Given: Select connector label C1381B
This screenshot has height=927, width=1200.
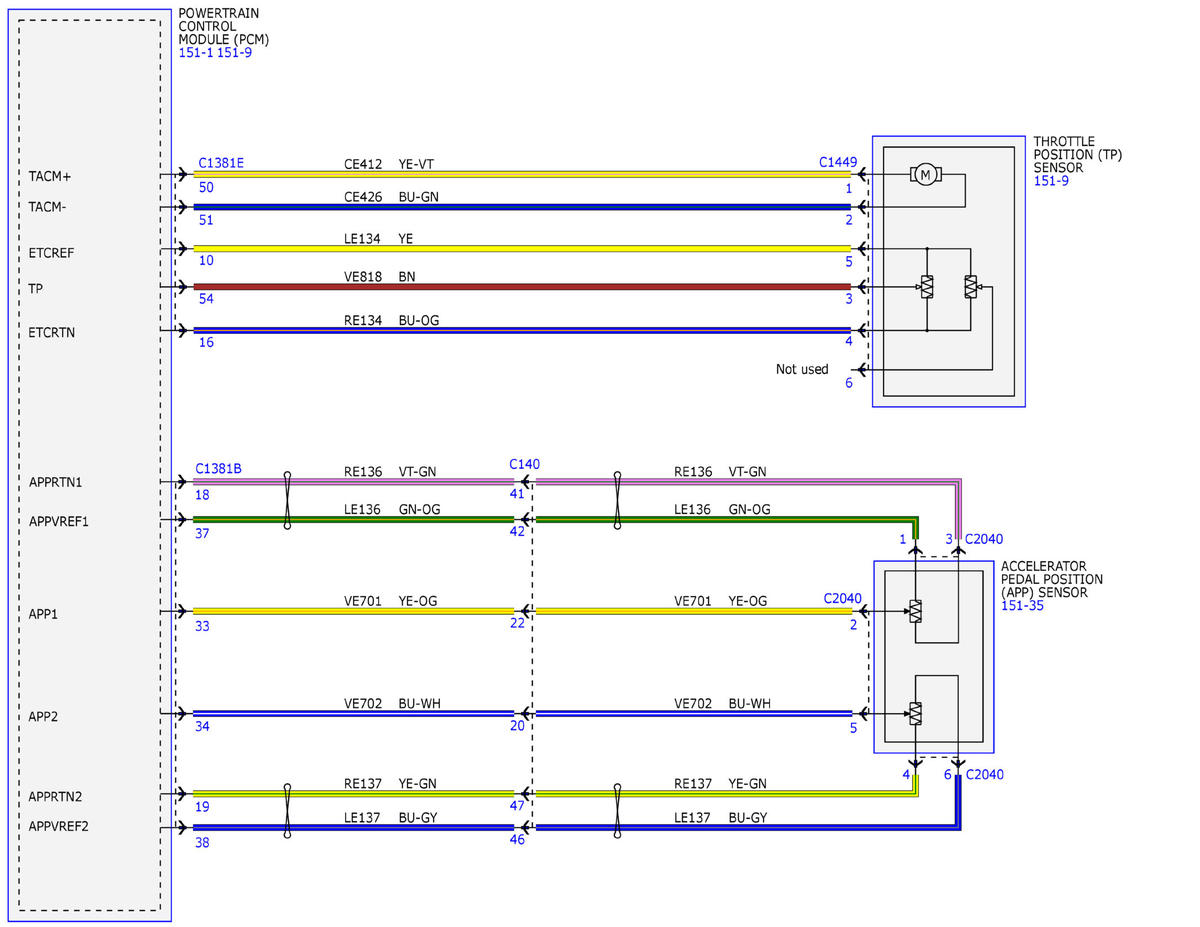Looking at the screenshot, I should pyautogui.click(x=218, y=468).
